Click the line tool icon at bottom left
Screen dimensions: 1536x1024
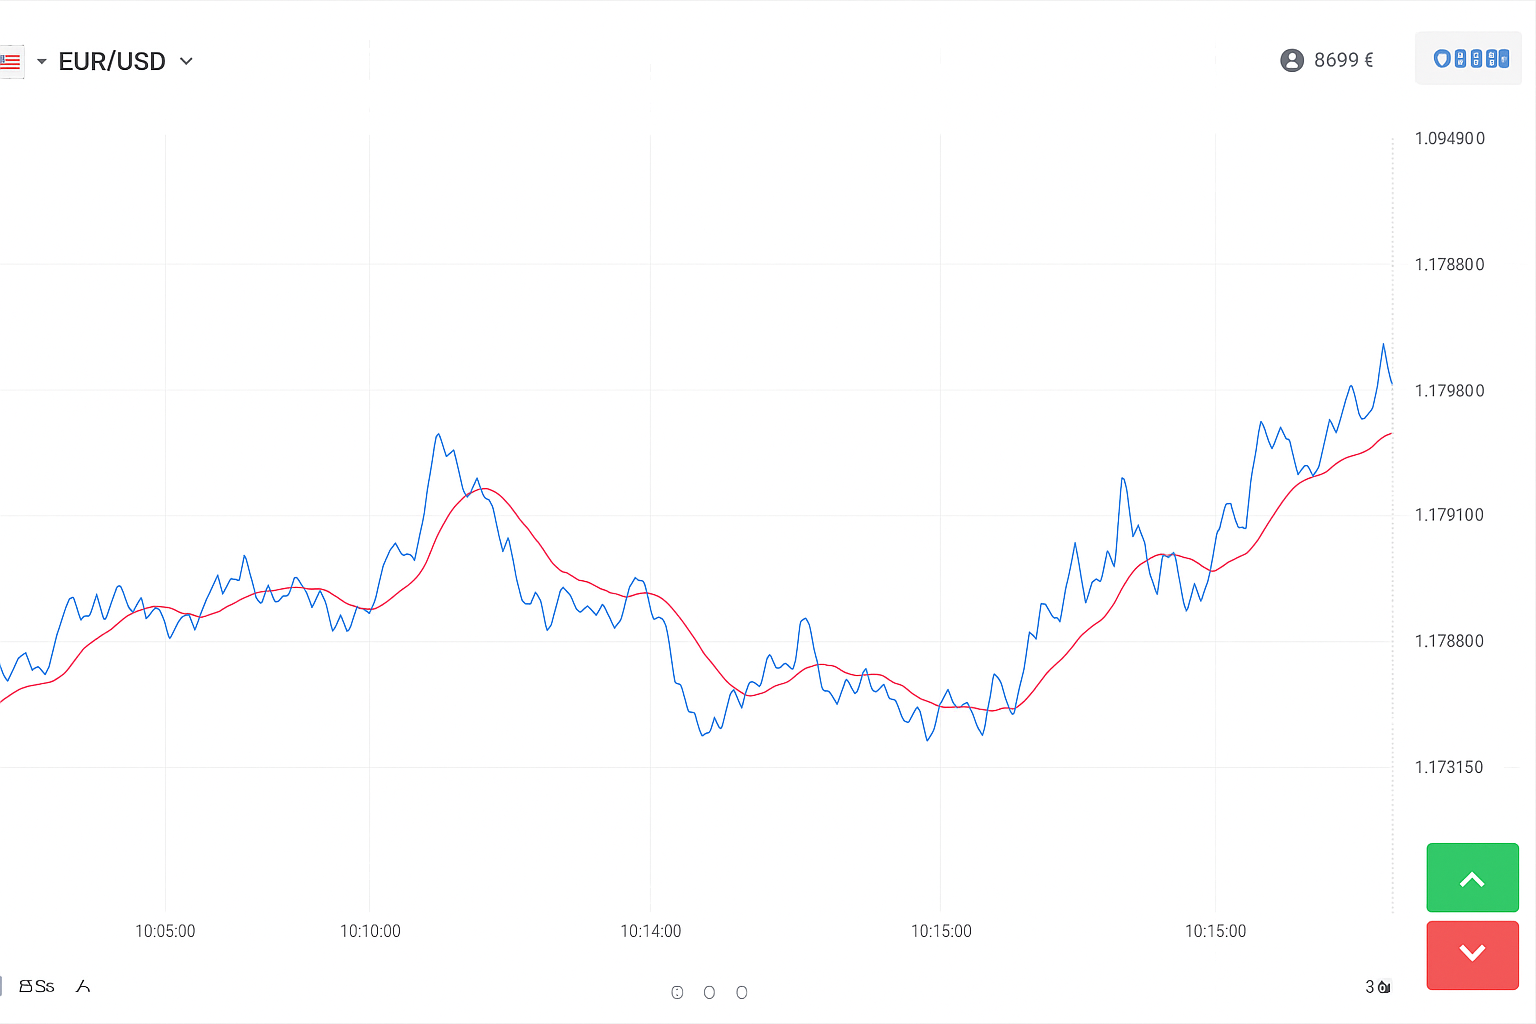(x=83, y=986)
